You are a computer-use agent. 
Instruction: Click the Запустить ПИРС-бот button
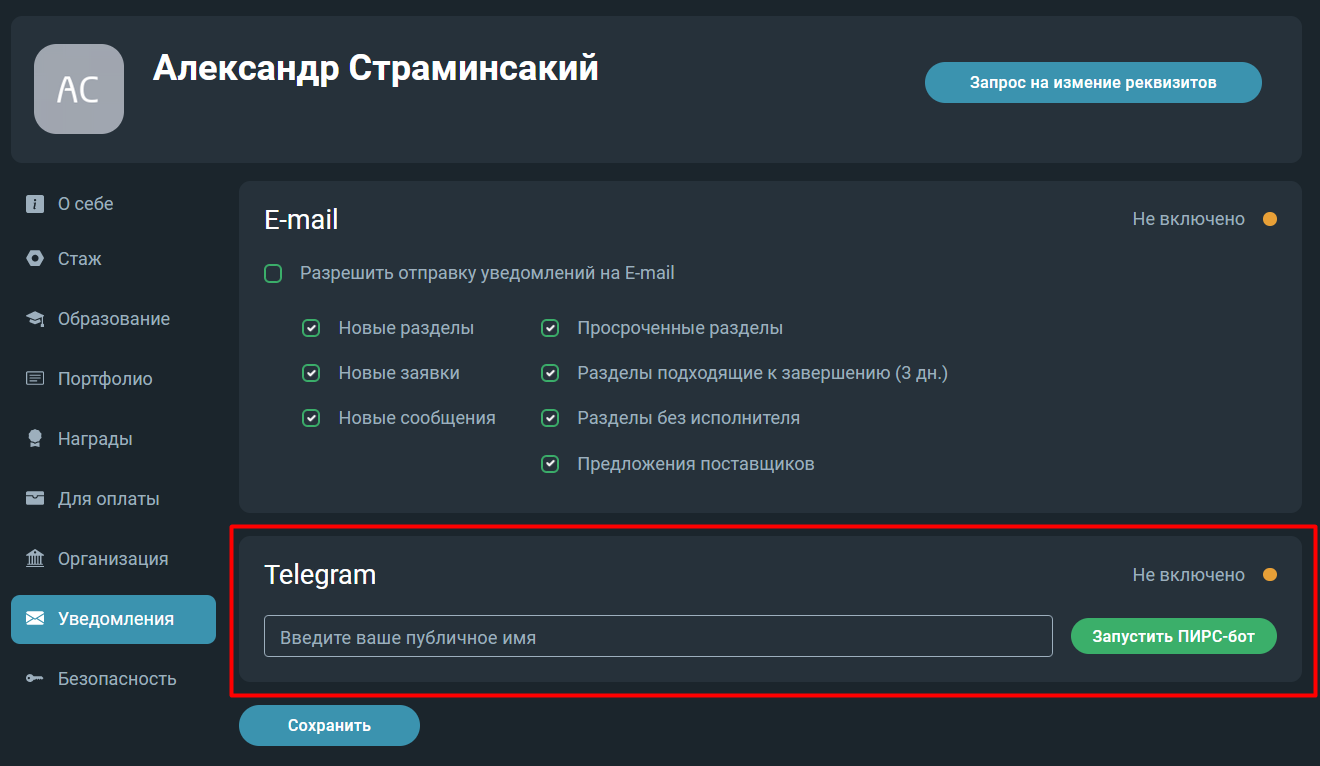1174,636
